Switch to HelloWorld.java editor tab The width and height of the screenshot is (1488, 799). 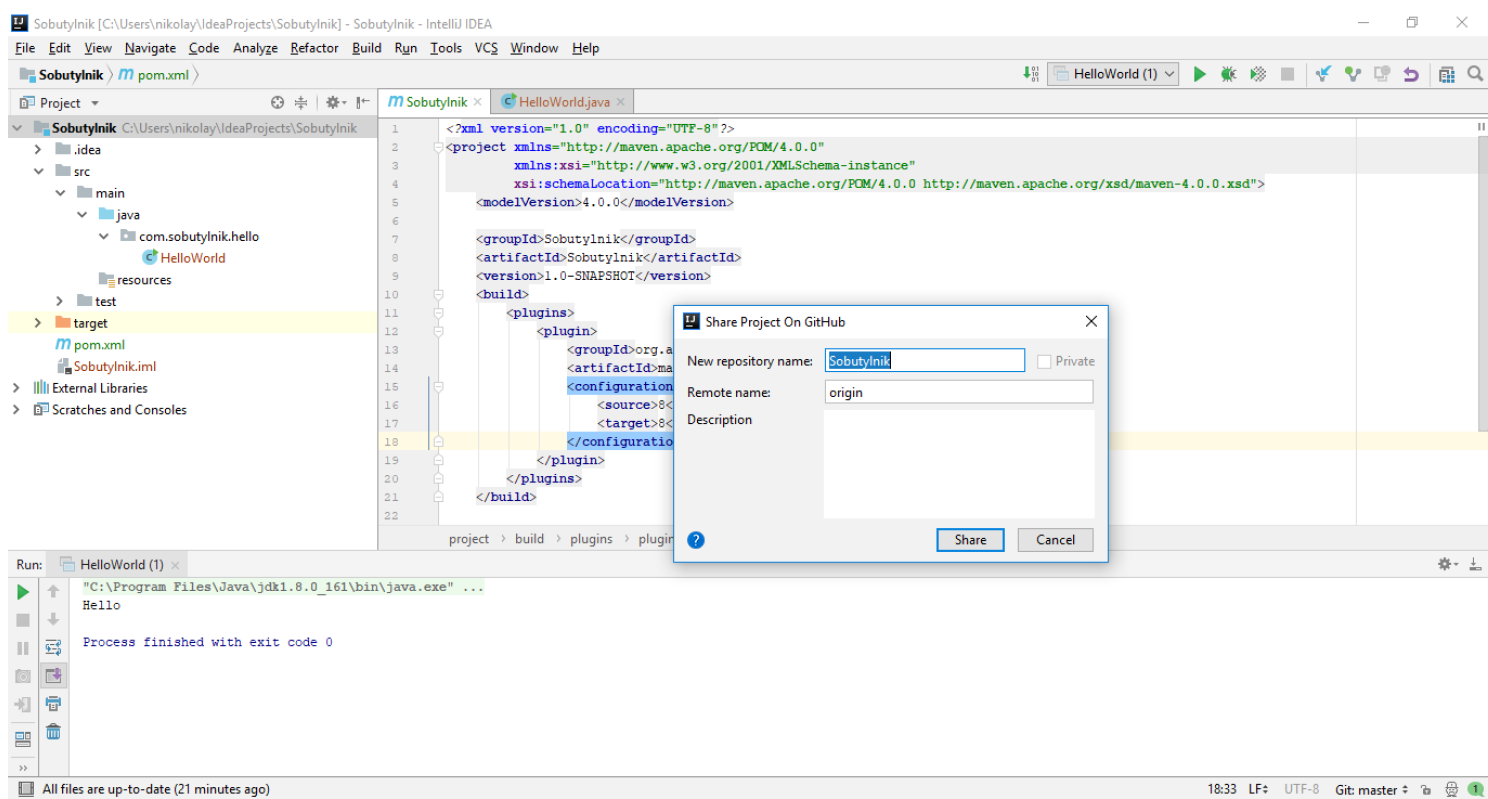click(x=563, y=102)
